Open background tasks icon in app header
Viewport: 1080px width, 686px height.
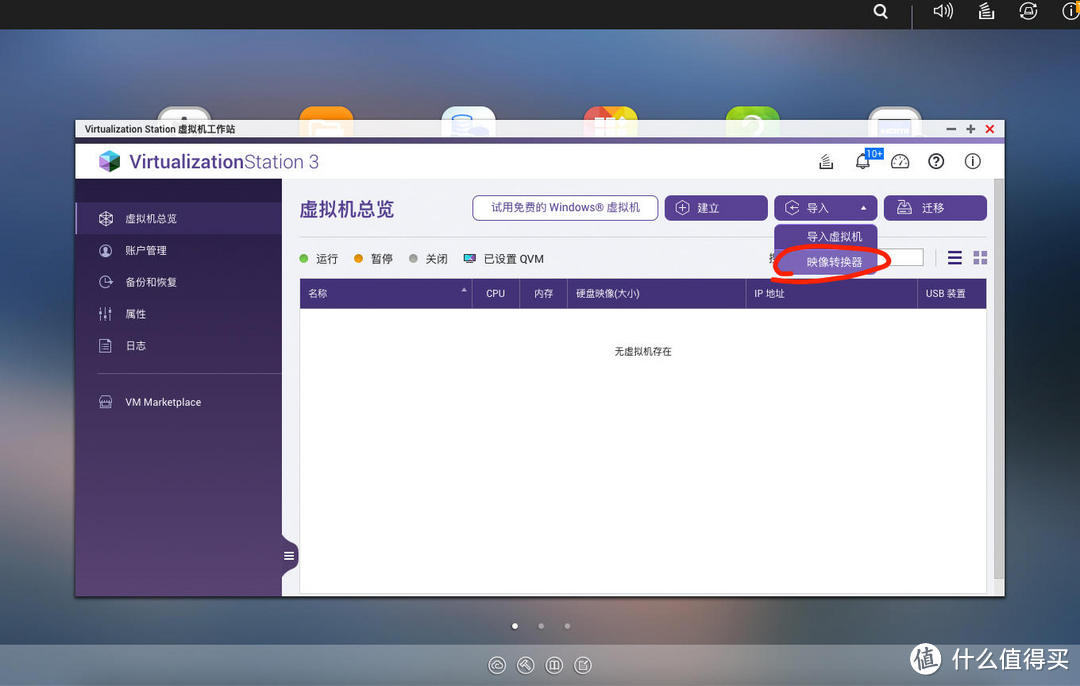826,162
